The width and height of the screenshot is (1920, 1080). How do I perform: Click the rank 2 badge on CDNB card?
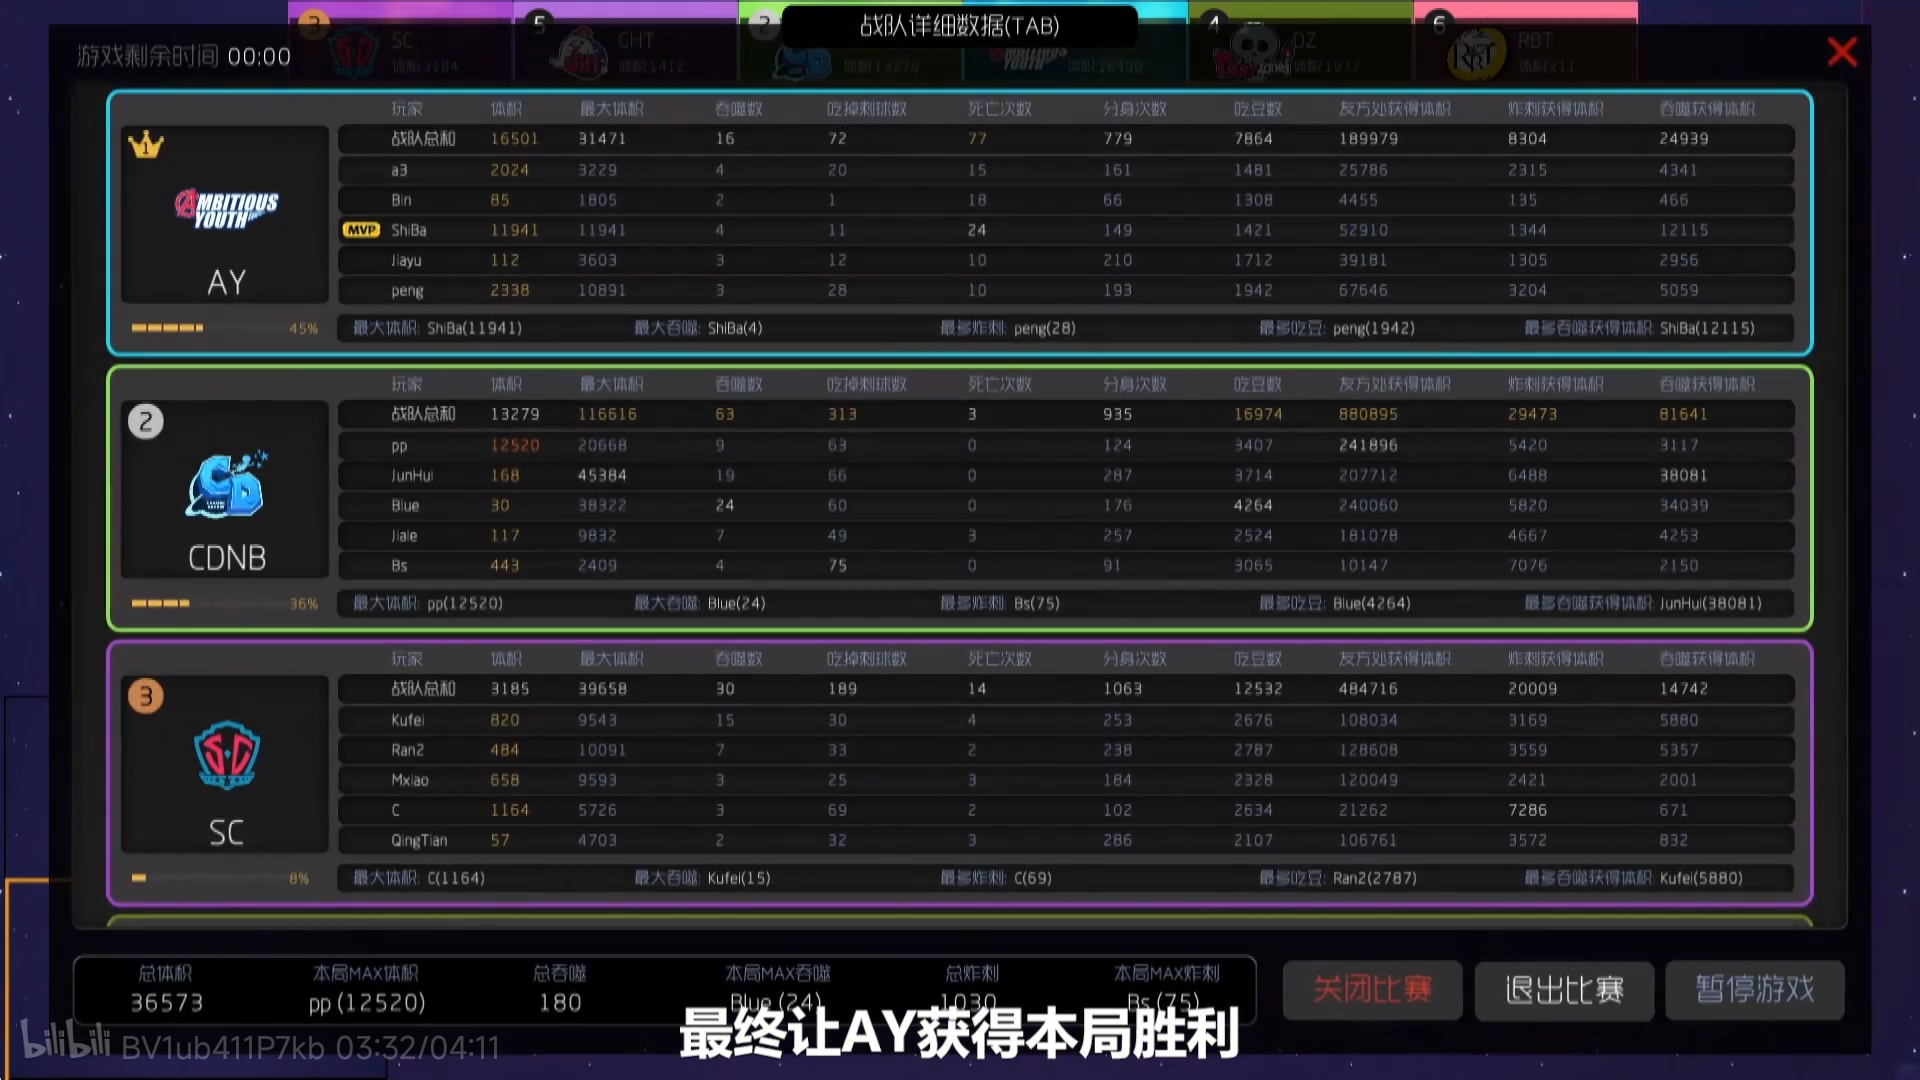(146, 421)
